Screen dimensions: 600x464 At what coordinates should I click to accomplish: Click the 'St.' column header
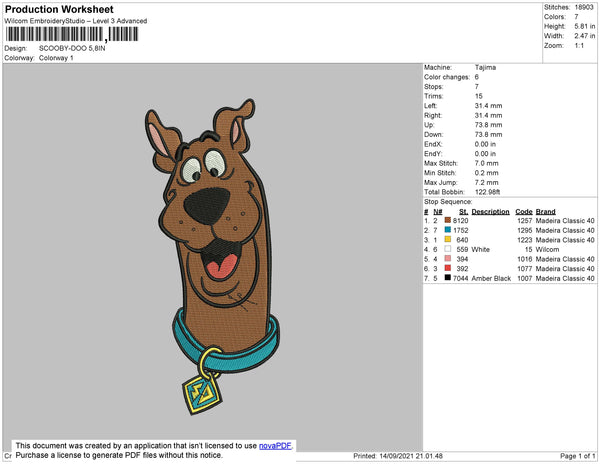[x=463, y=212]
